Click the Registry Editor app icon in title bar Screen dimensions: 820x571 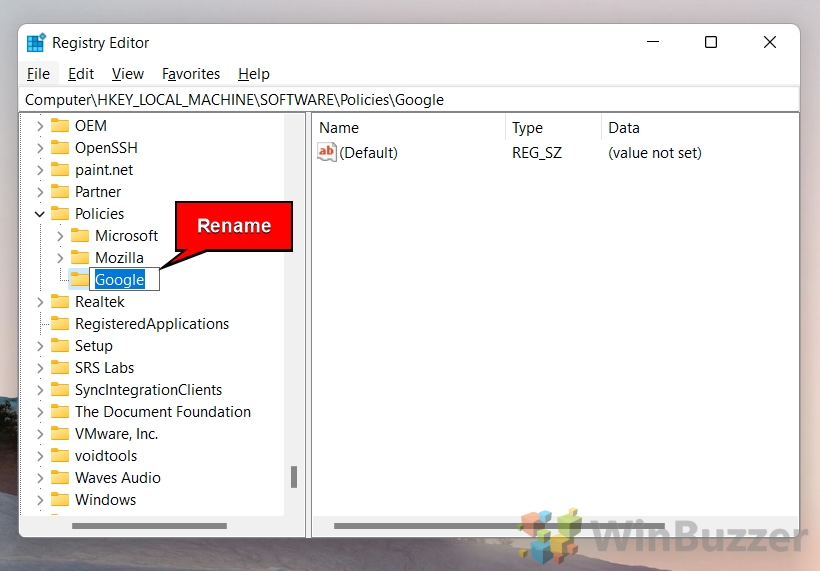click(x=36, y=43)
